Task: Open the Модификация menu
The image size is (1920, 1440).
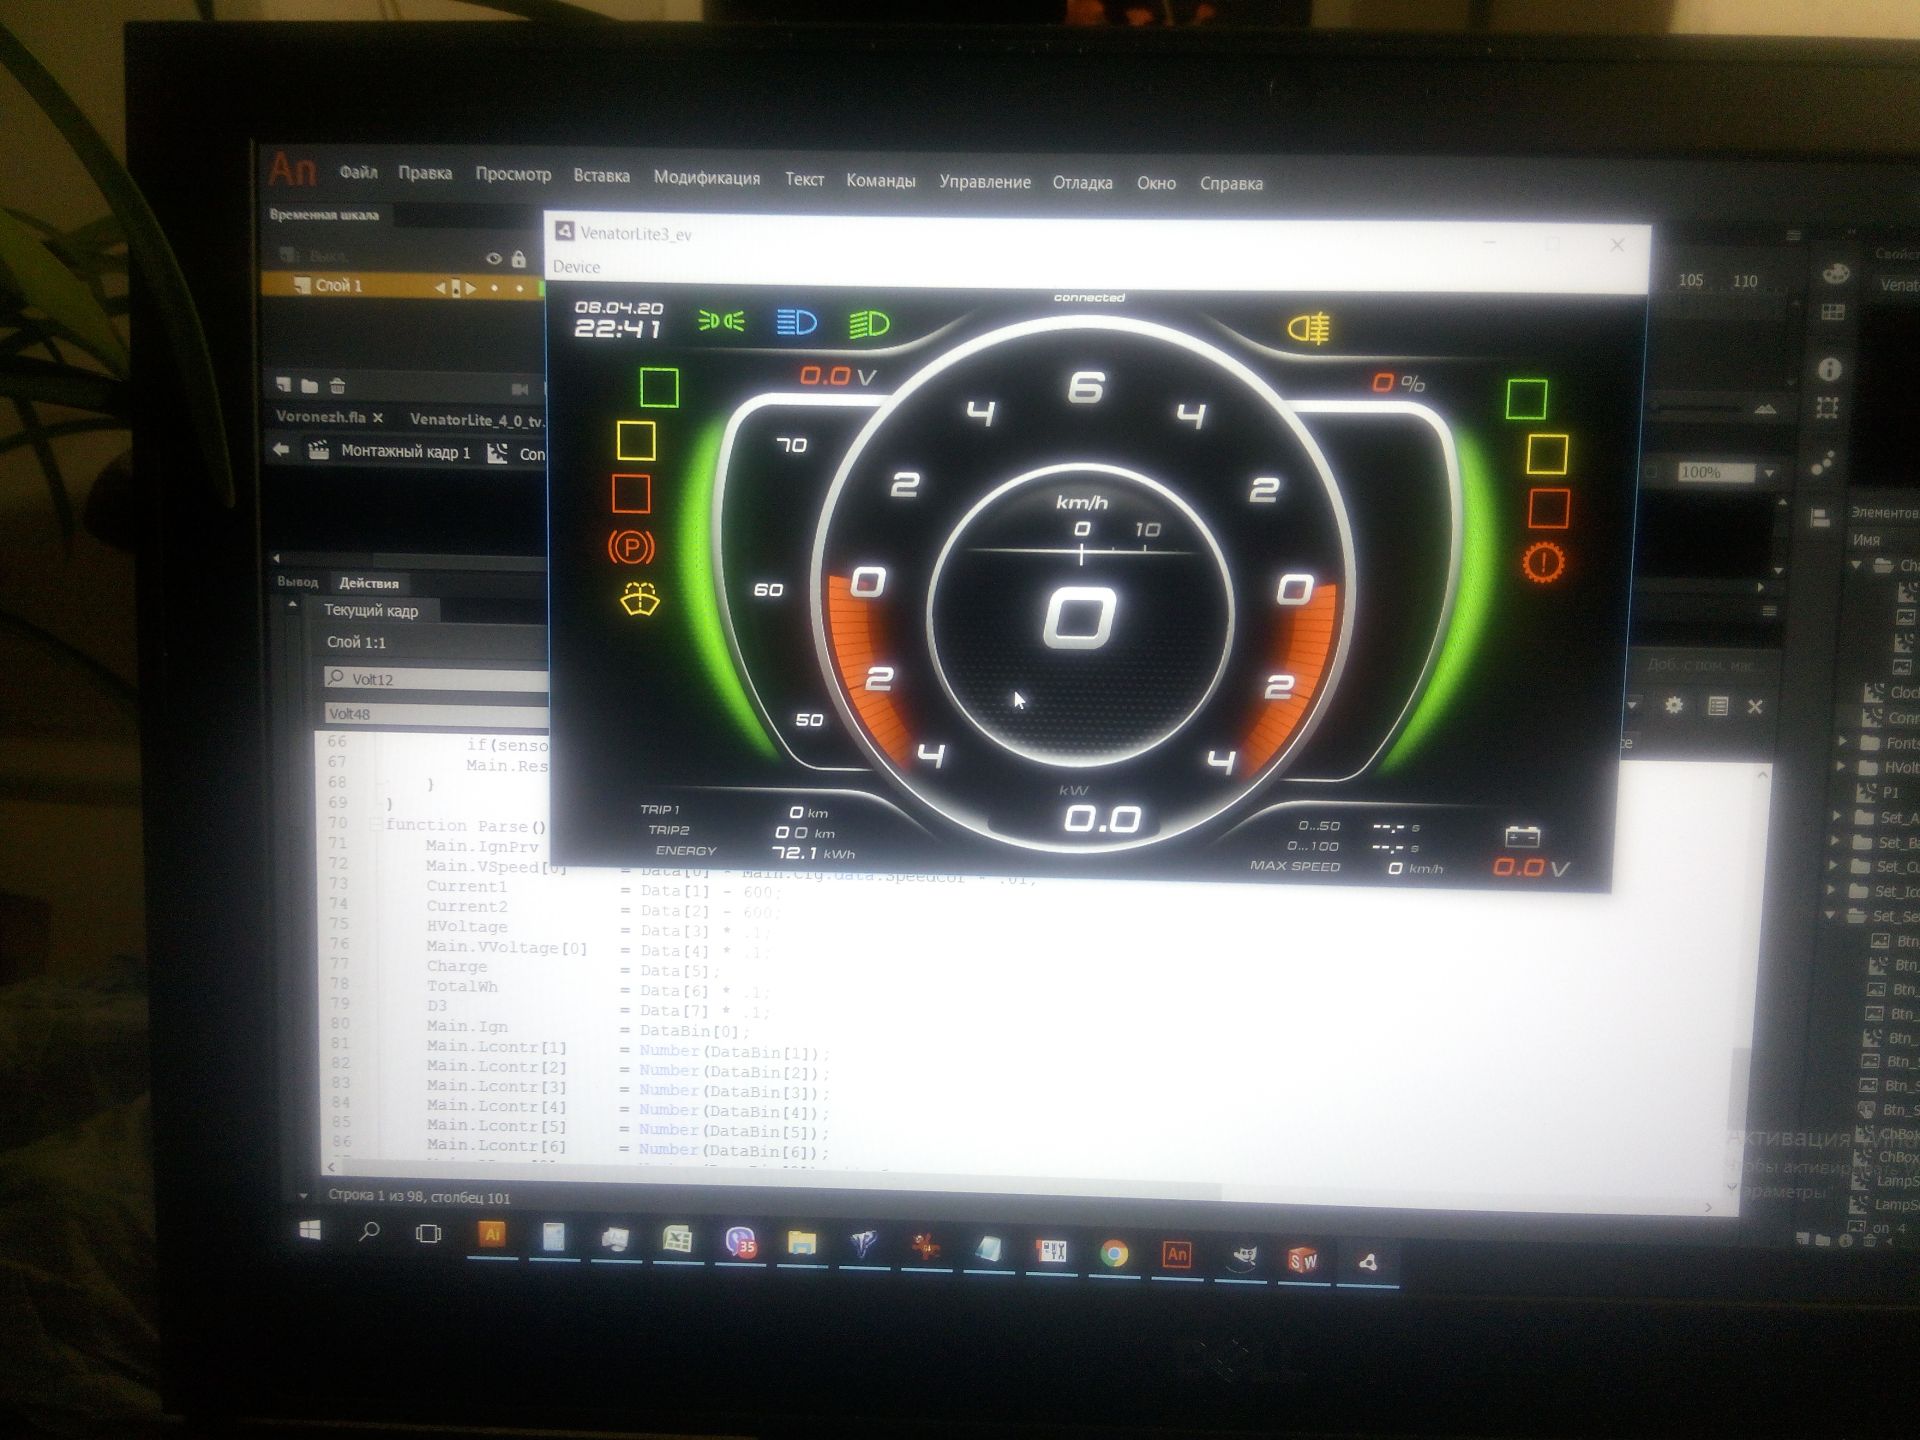Action: (706, 178)
